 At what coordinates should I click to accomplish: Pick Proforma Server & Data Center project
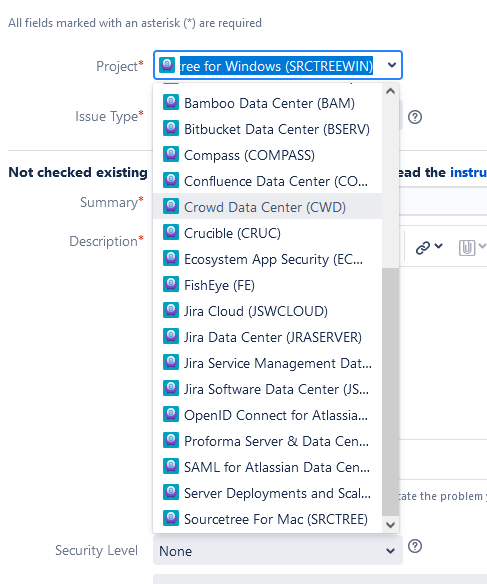pos(267,441)
